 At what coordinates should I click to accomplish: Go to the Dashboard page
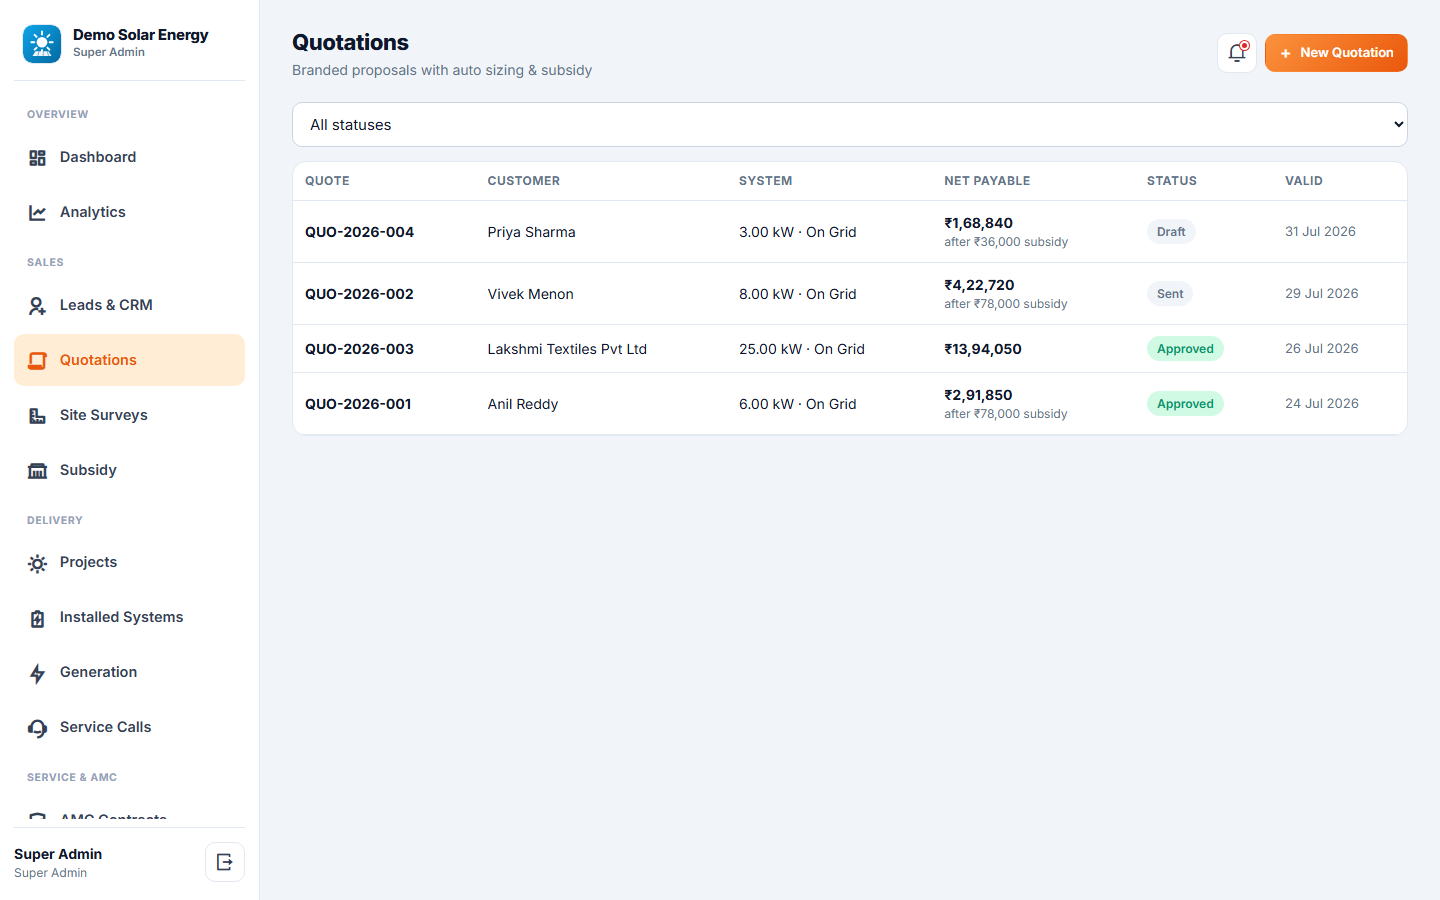coord(129,157)
